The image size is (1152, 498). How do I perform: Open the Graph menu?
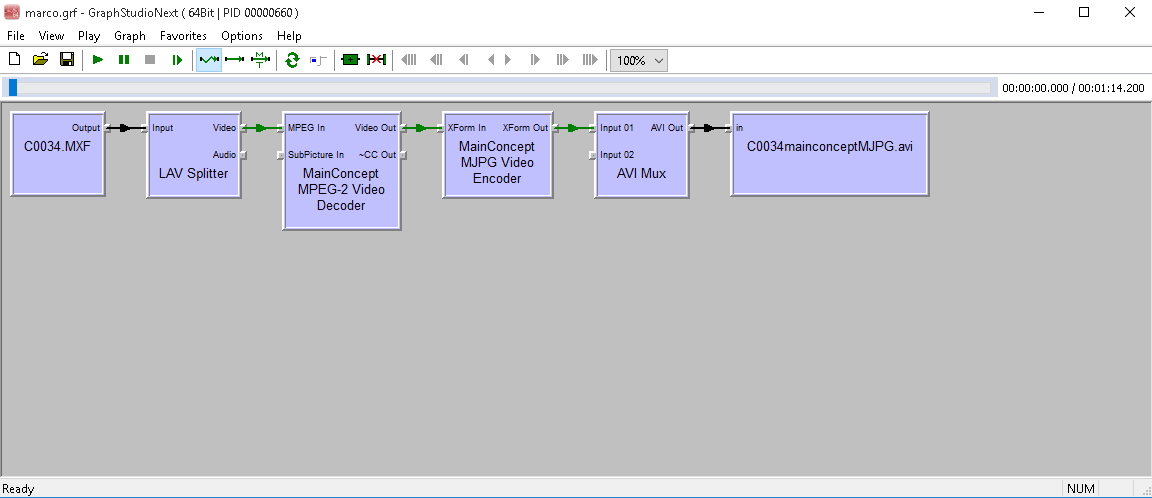pyautogui.click(x=130, y=35)
